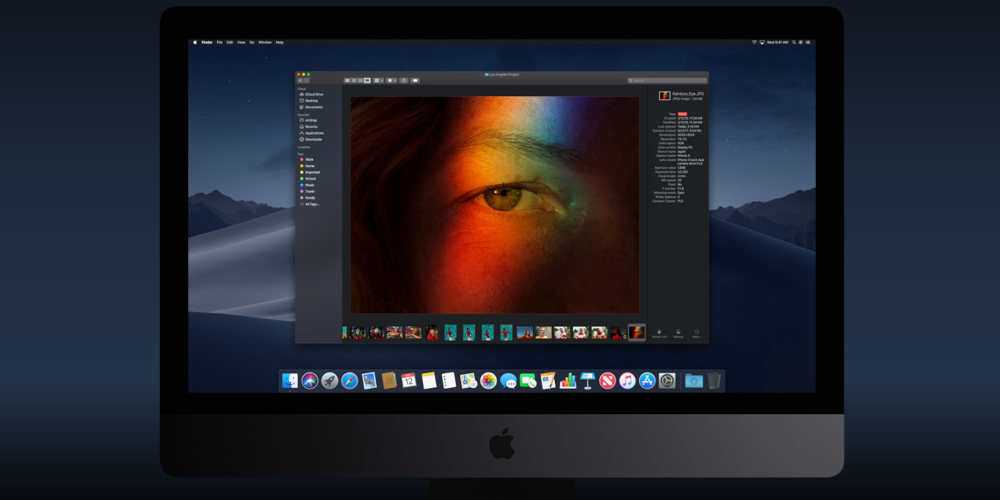Click the Share button in Finder toolbar
1000x500 pixels.
pyautogui.click(x=404, y=80)
